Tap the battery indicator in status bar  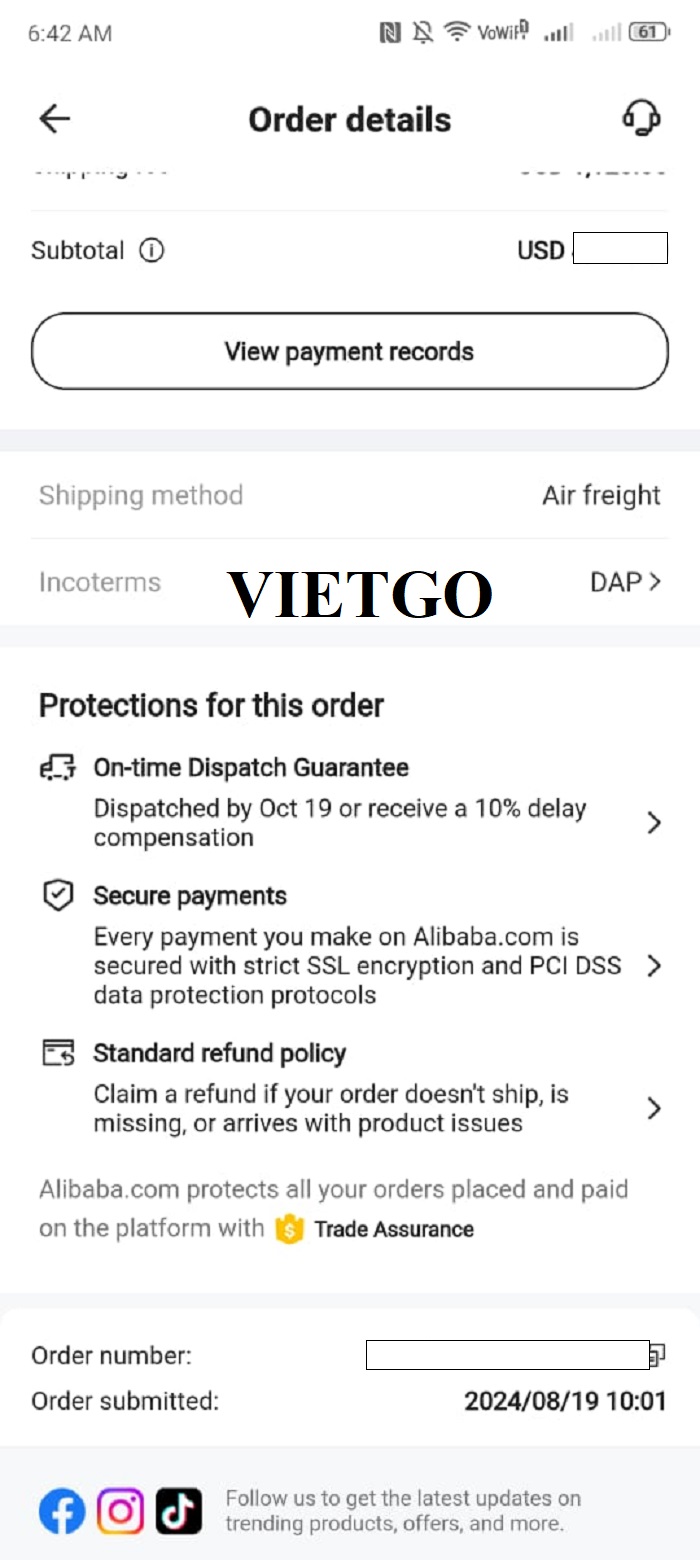[x=650, y=33]
